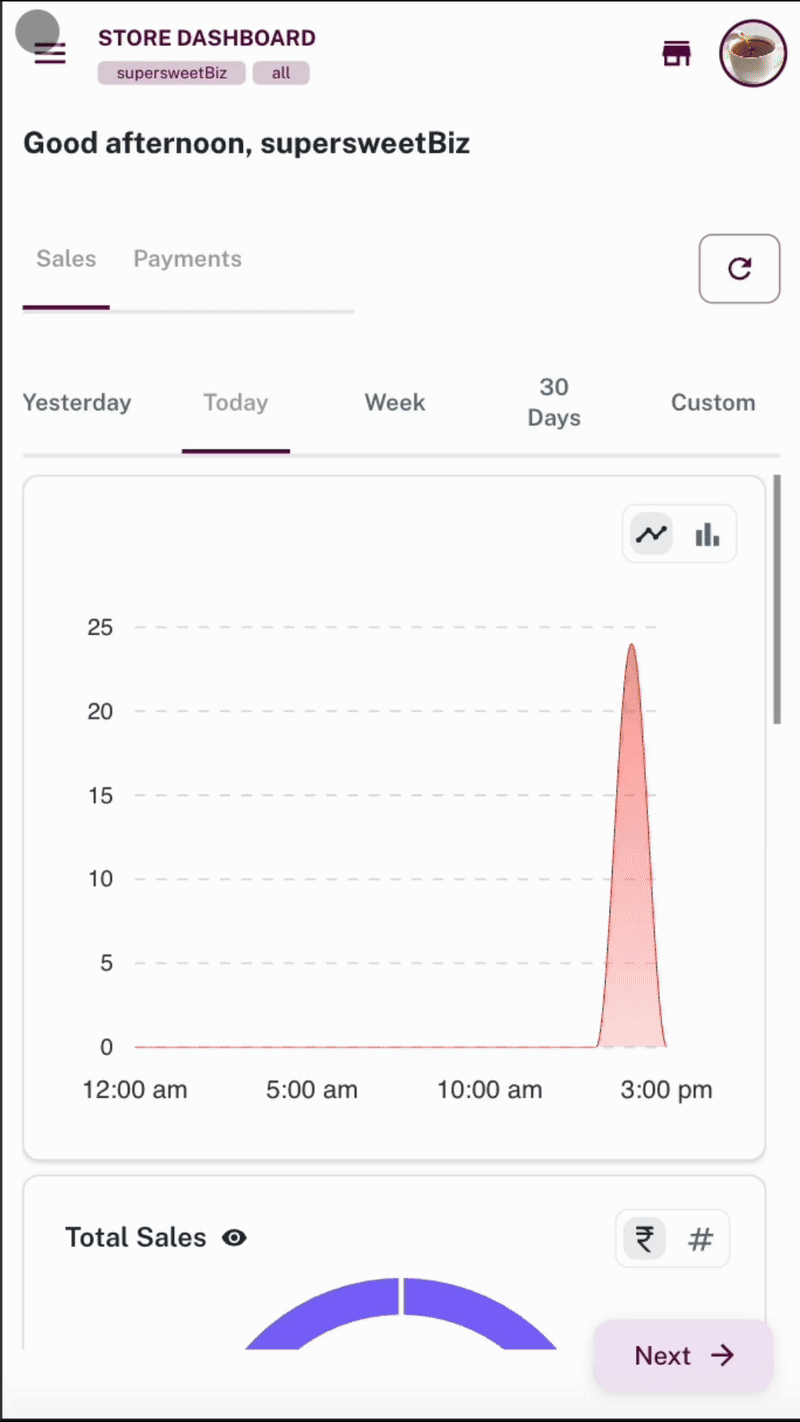Select the Yesterday time range
This screenshot has width=800, height=1422.
(77, 403)
